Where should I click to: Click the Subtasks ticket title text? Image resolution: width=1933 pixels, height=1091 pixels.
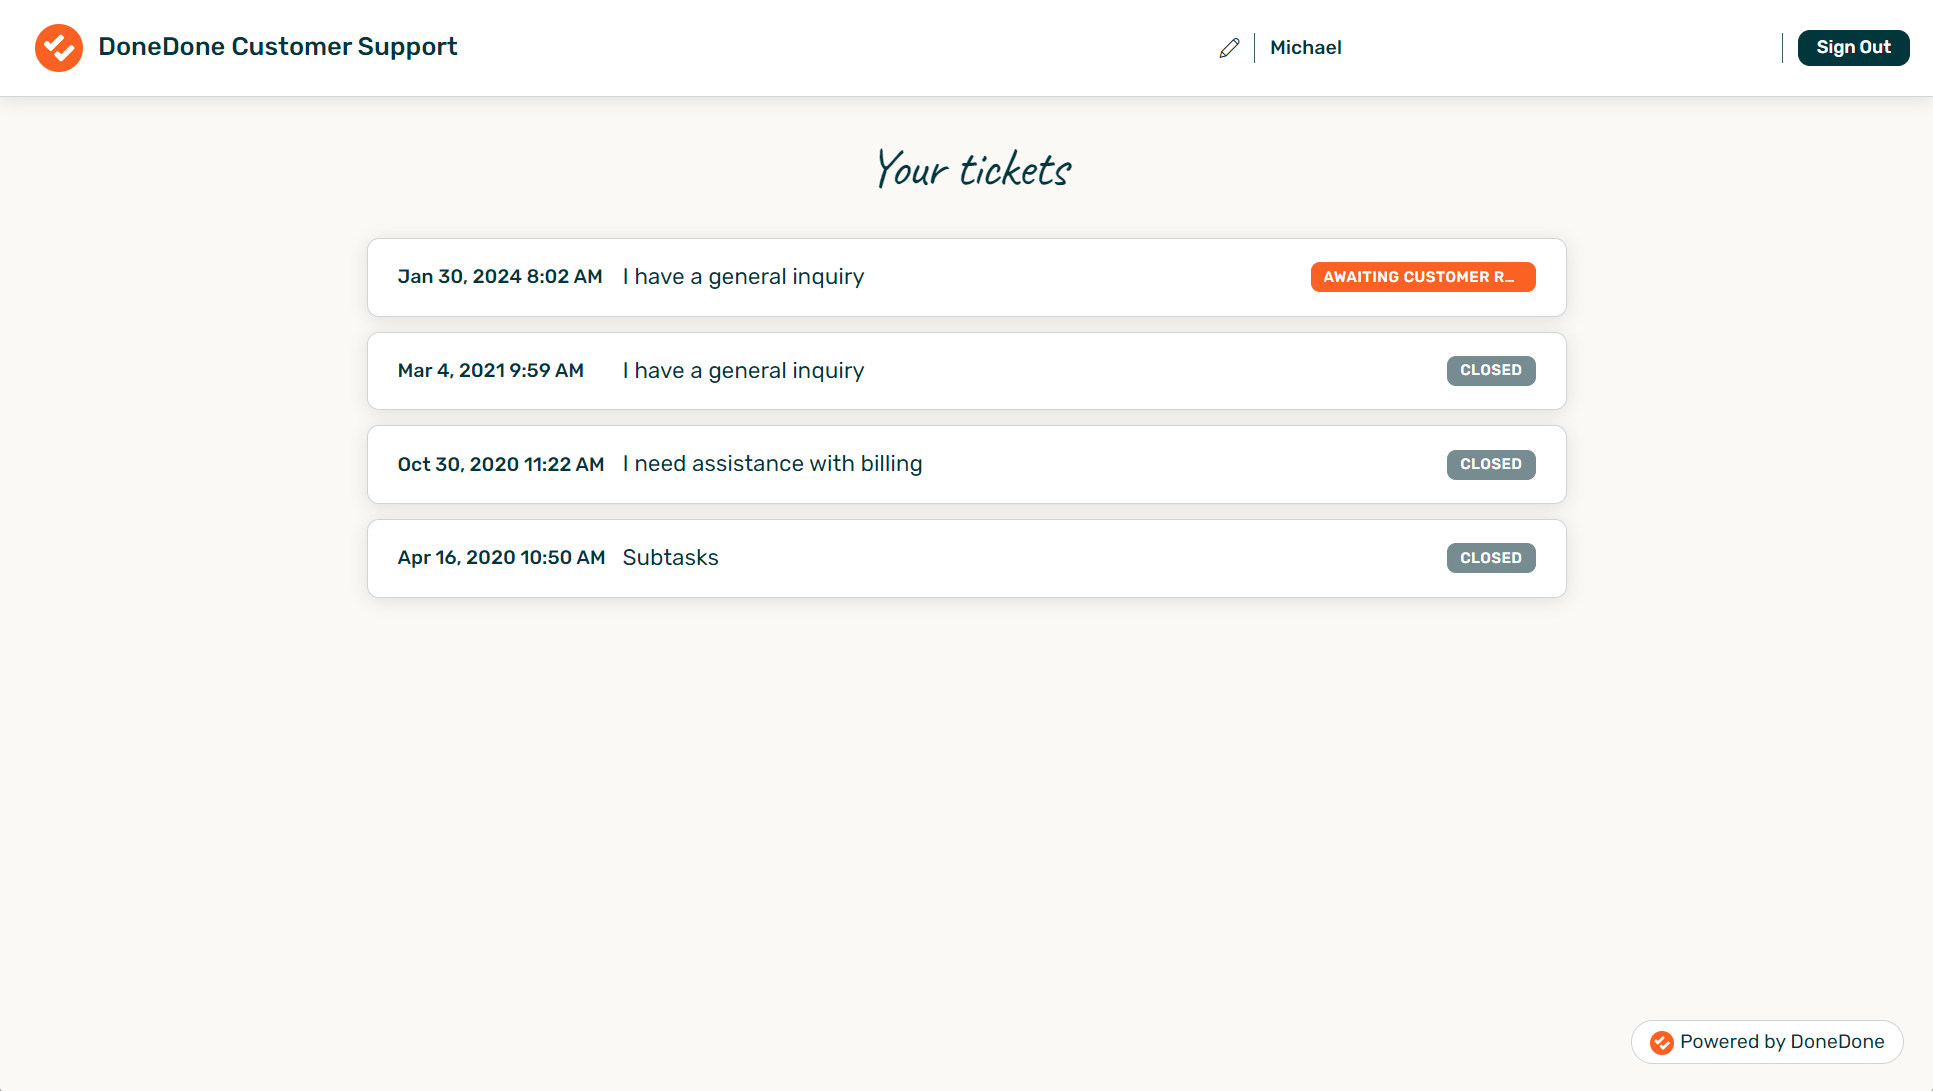point(670,558)
